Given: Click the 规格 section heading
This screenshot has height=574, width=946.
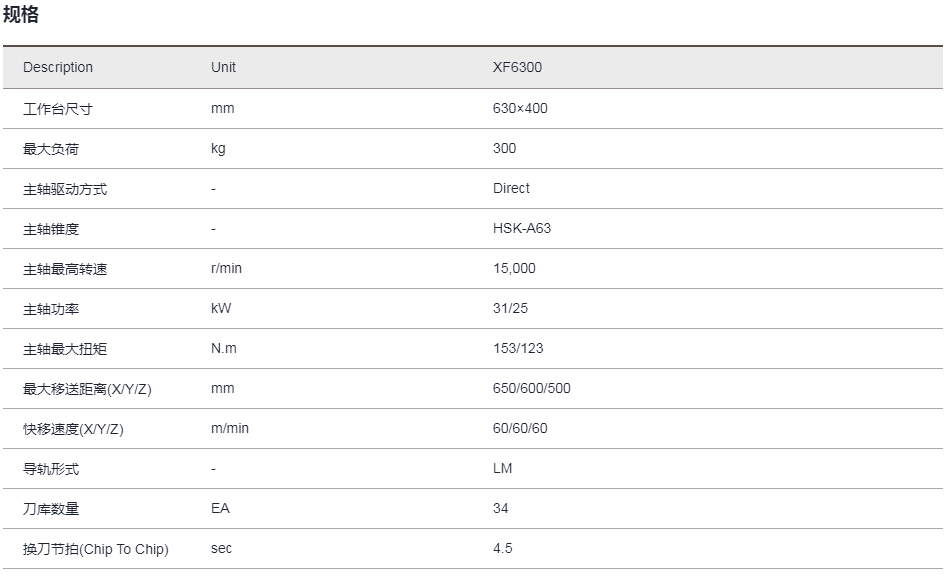Looking at the screenshot, I should [21, 14].
